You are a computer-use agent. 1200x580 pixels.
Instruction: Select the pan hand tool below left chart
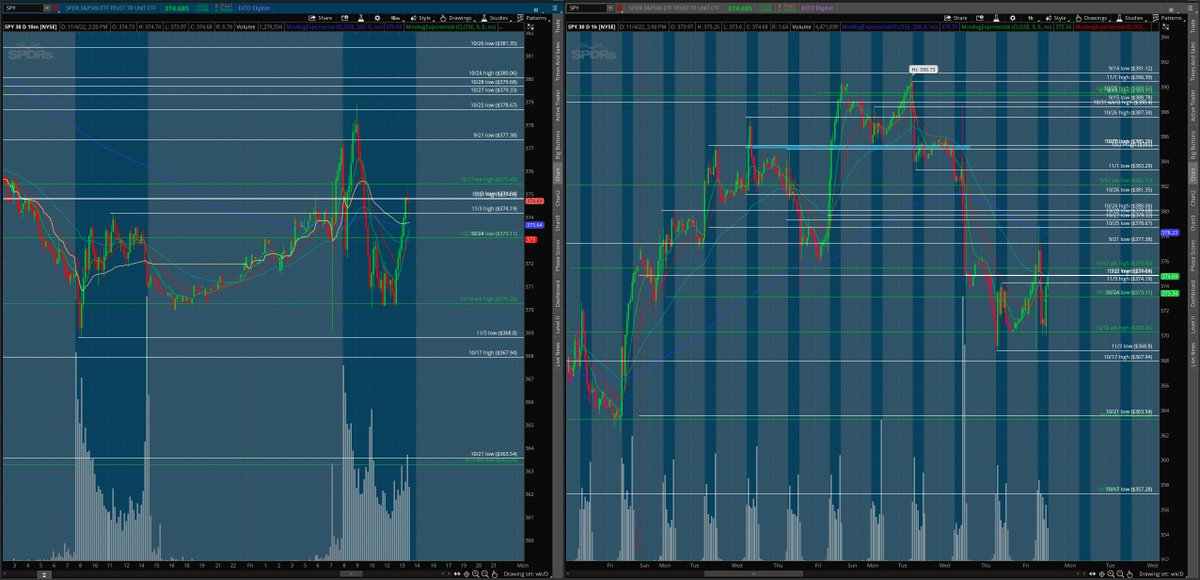click(494, 574)
